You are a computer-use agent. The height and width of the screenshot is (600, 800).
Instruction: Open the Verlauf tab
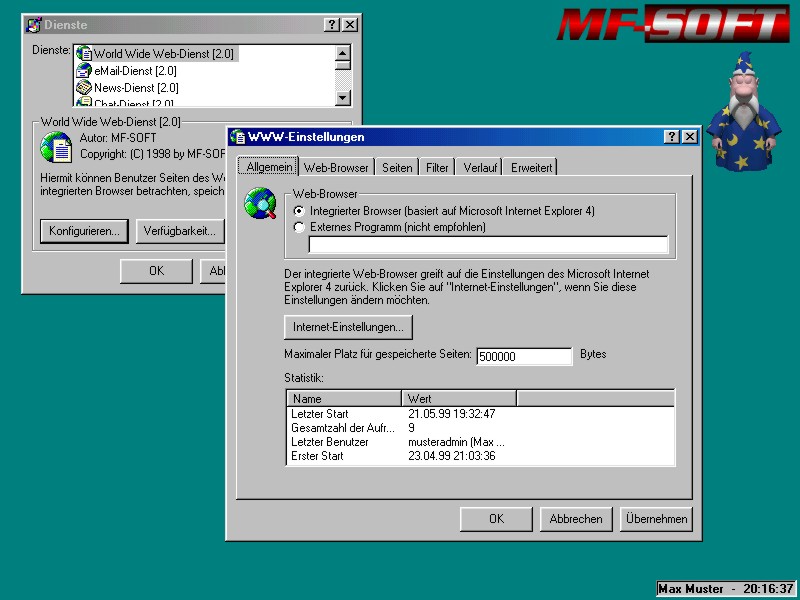tap(480, 168)
